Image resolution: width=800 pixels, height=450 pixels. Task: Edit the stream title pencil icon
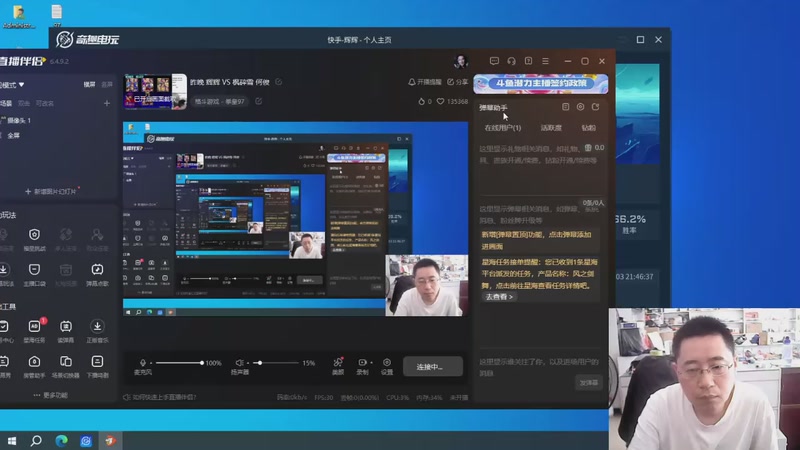click(279, 82)
